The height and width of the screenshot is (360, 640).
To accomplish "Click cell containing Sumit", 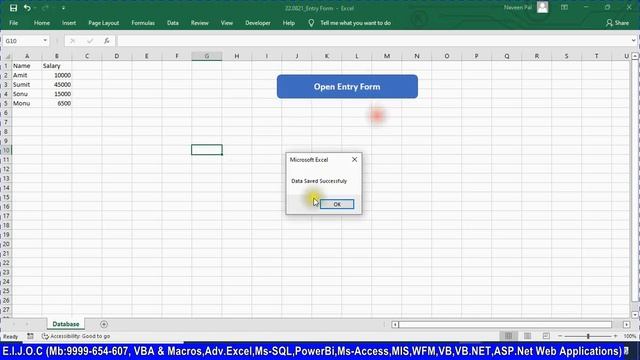I will coord(27,84).
